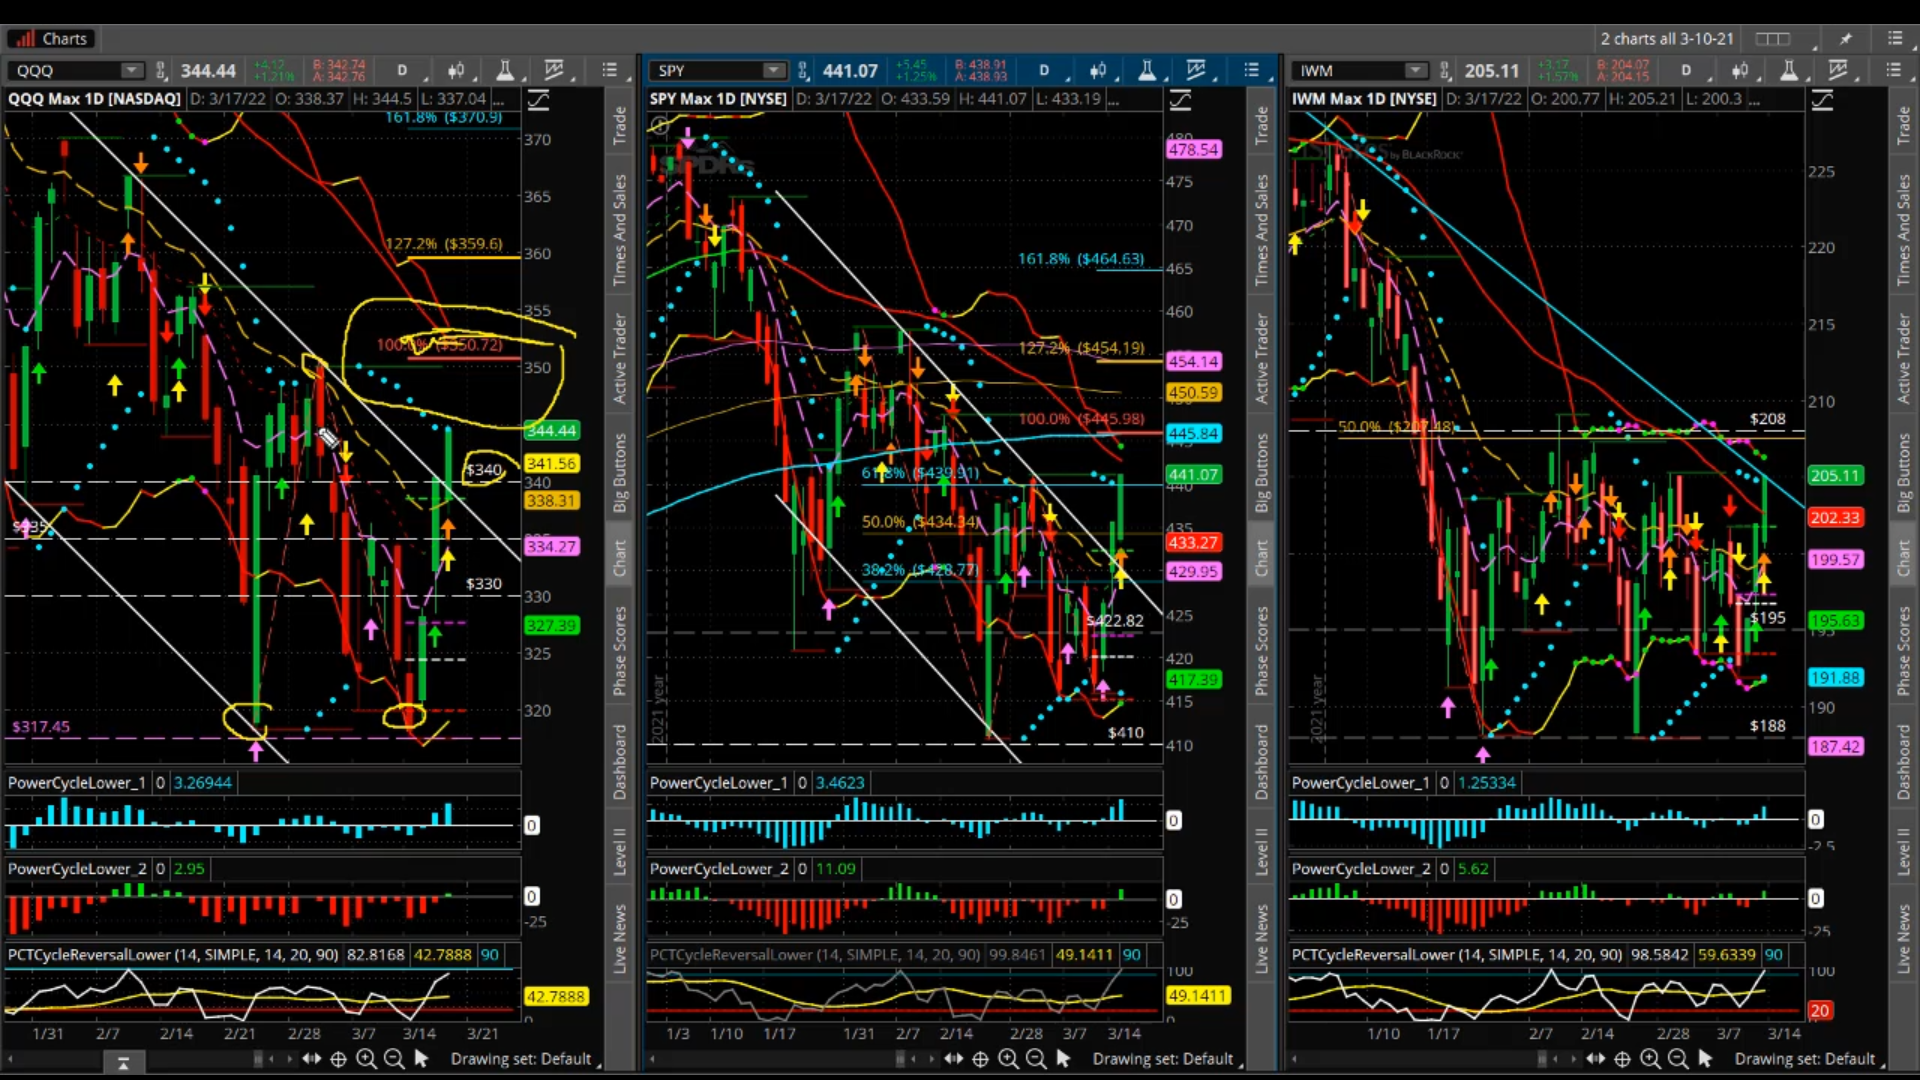Open SPY chart style candlestick icon
This screenshot has width=1920, height=1080.
(1098, 70)
